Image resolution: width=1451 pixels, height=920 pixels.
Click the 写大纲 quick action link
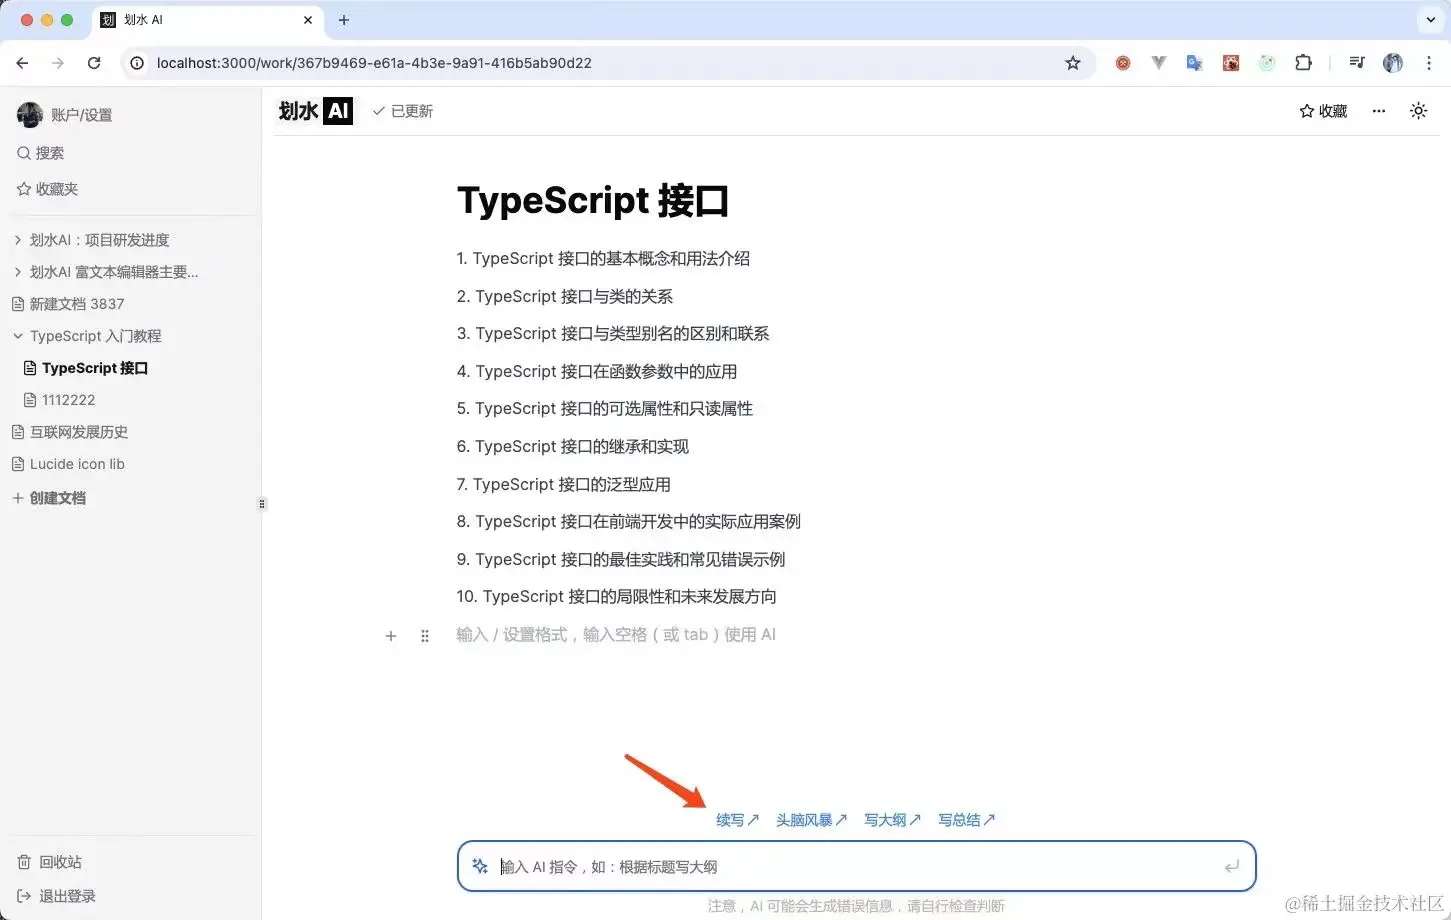point(892,820)
